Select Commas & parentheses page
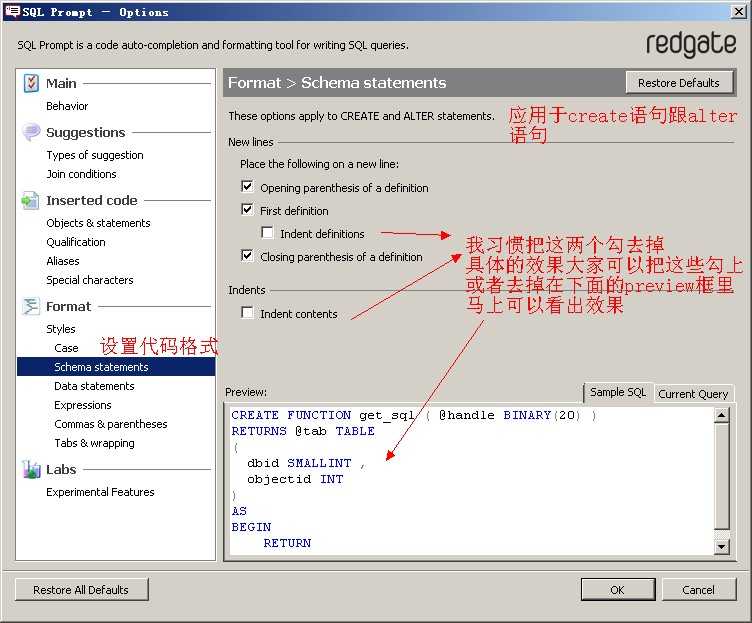 pyautogui.click(x=111, y=424)
